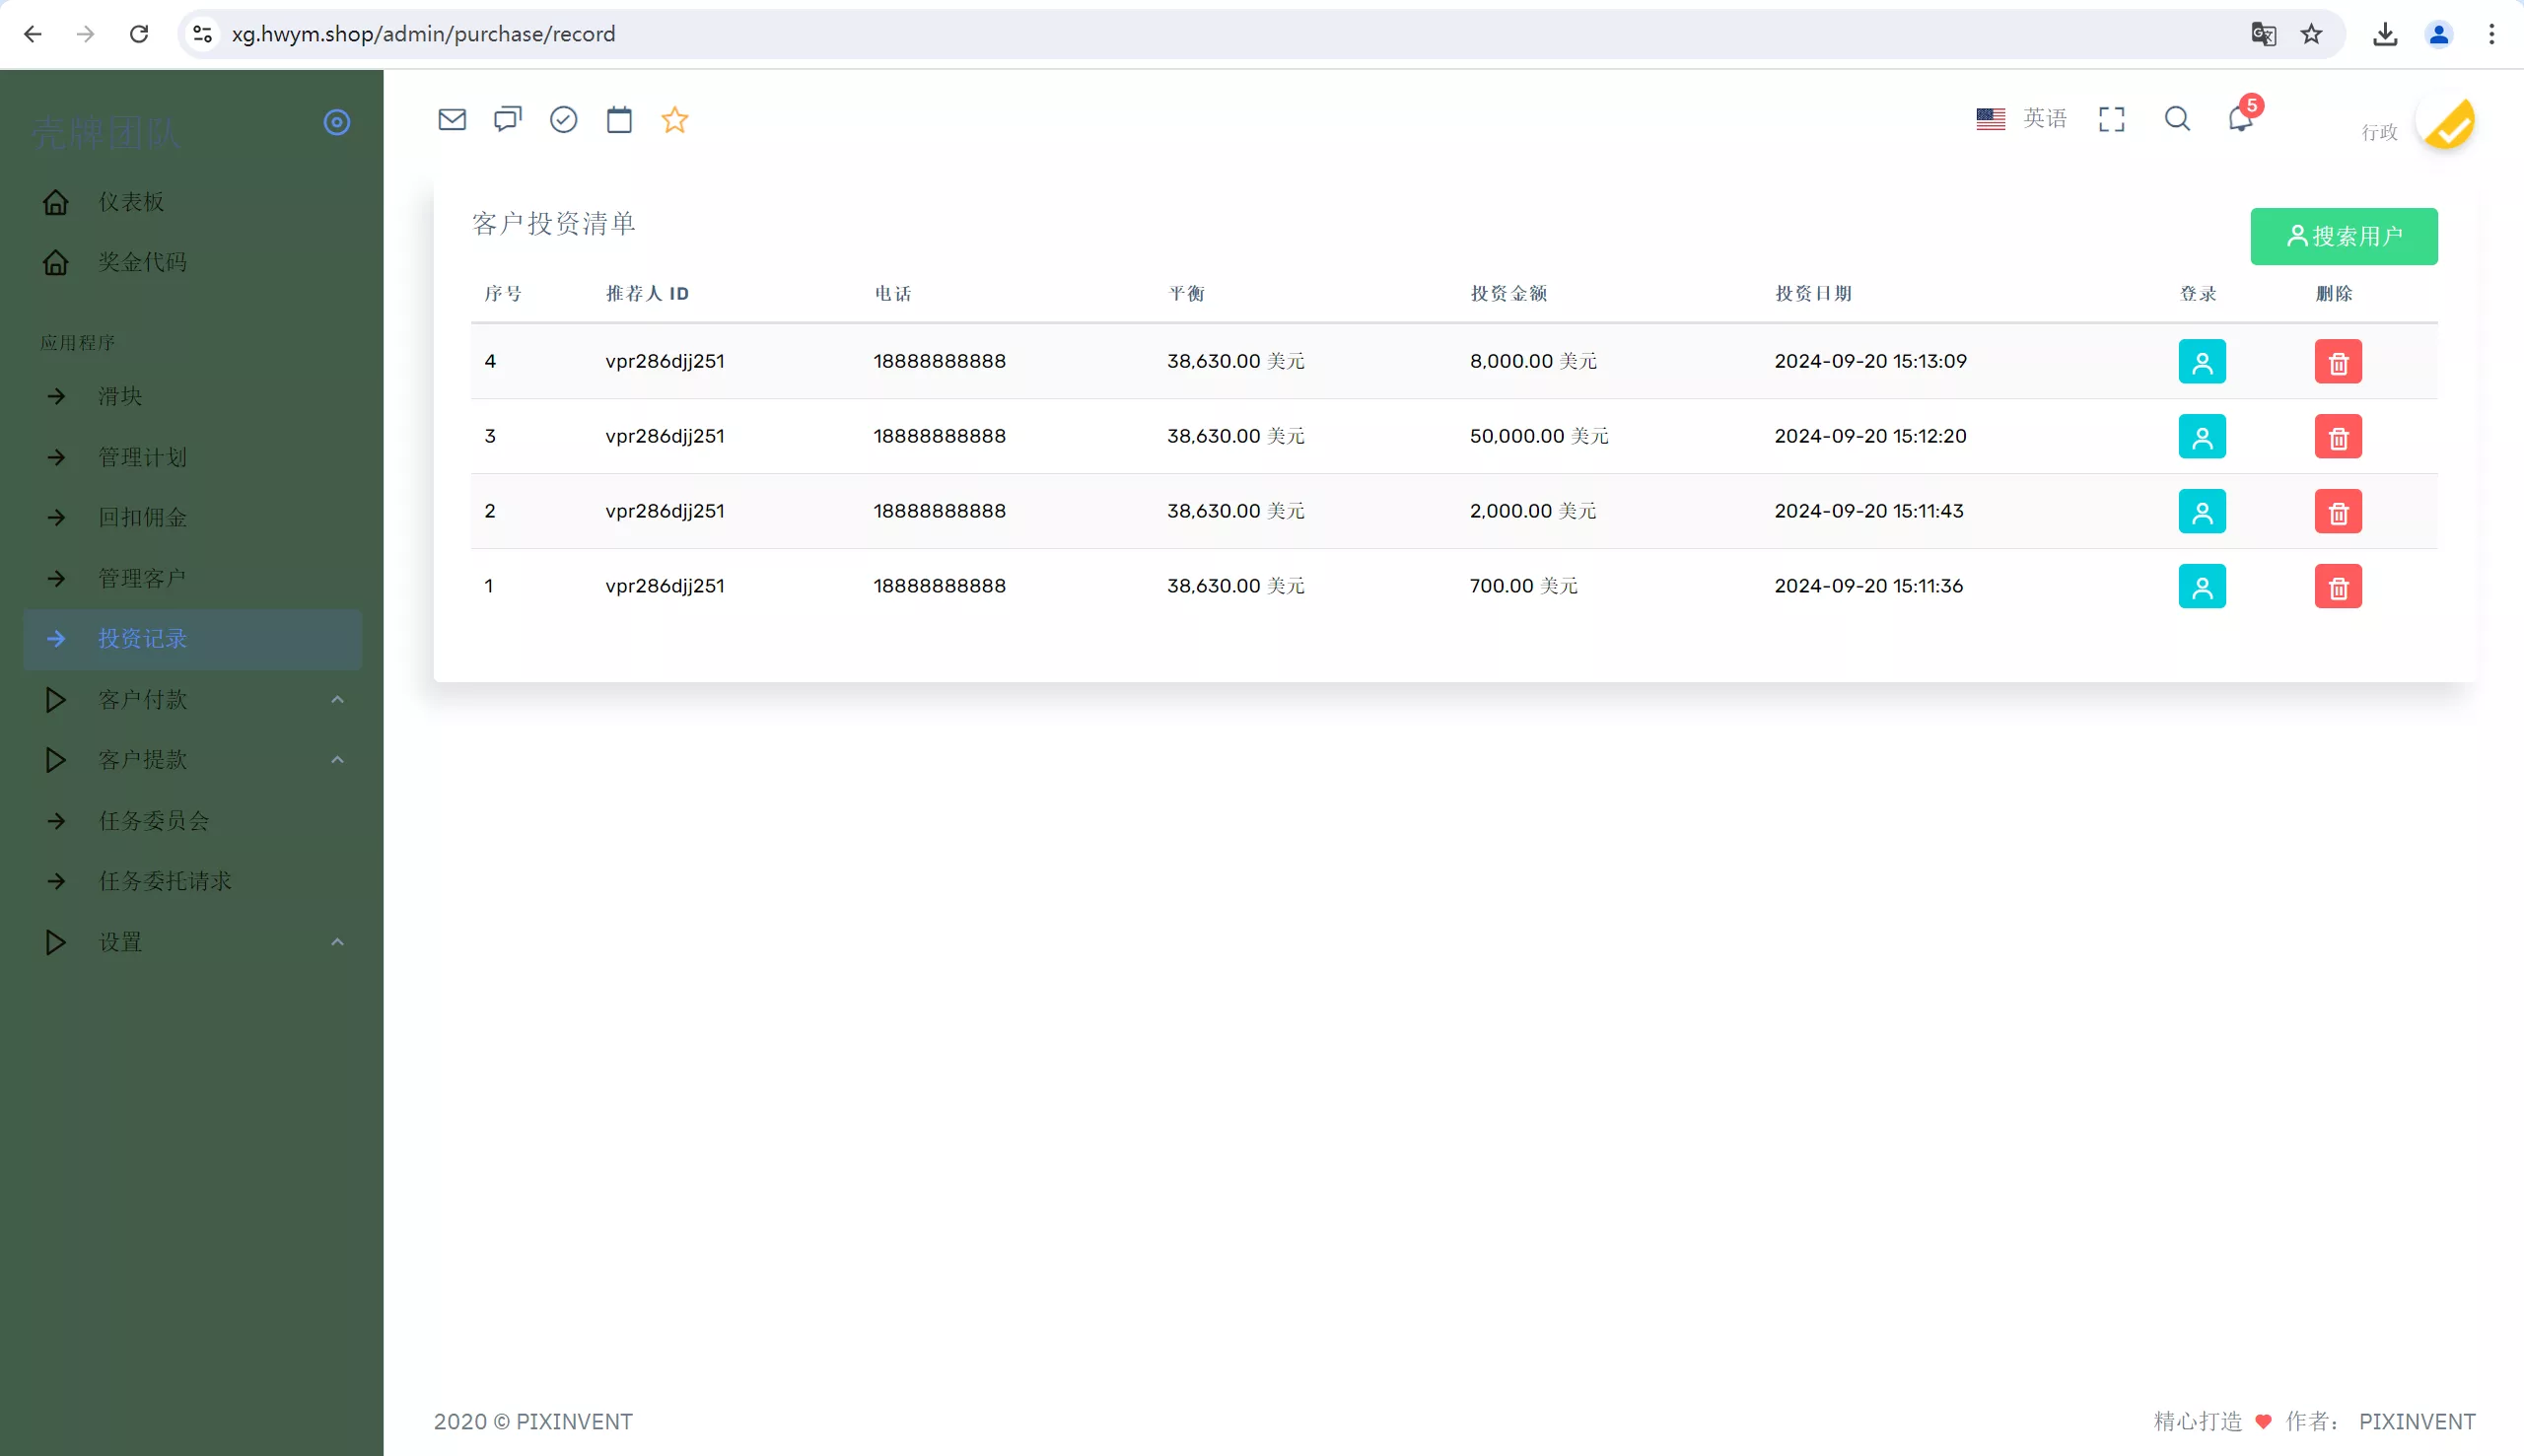Log in as user of record 1
This screenshot has height=1456, width=2524.
point(2202,587)
